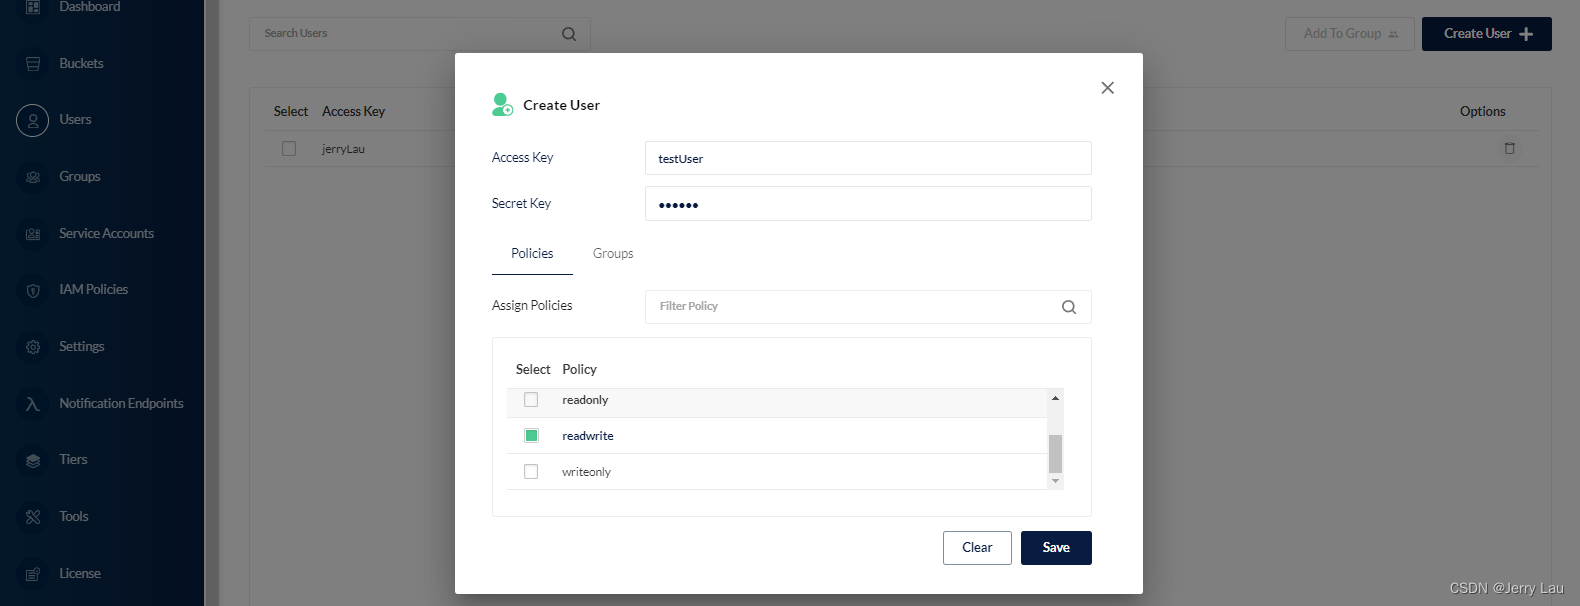Go to IAM Policies menu item
The image size is (1580, 606).
tap(93, 290)
